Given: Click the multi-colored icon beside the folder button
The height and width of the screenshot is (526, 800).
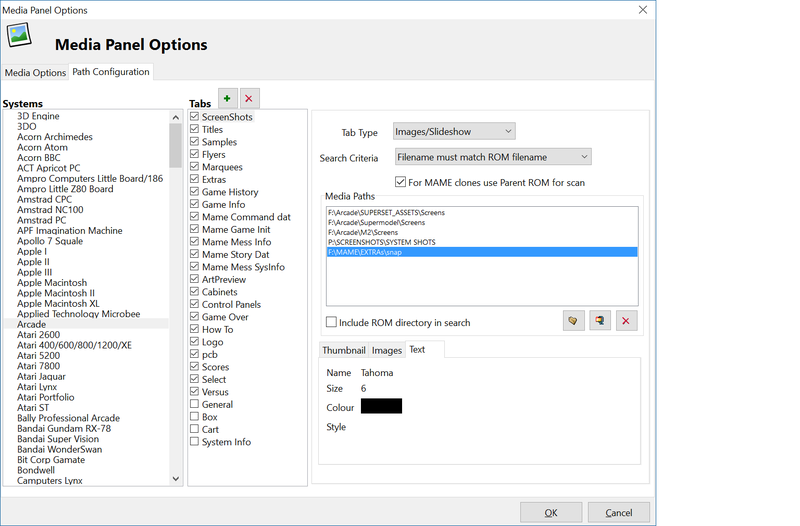Looking at the screenshot, I should [599, 321].
